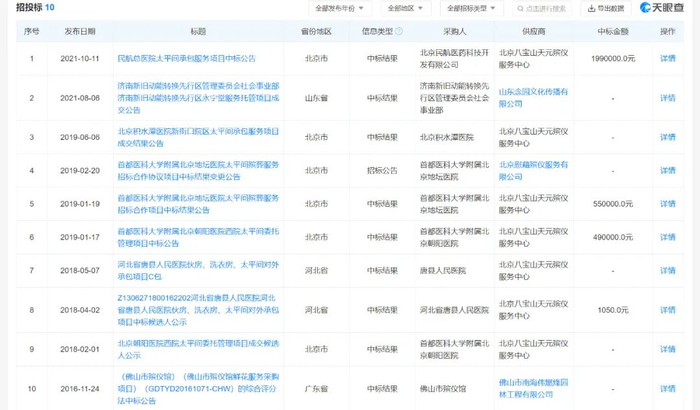Click the info icon beside 信息类型 header
The image size is (700, 410).
tap(399, 31)
